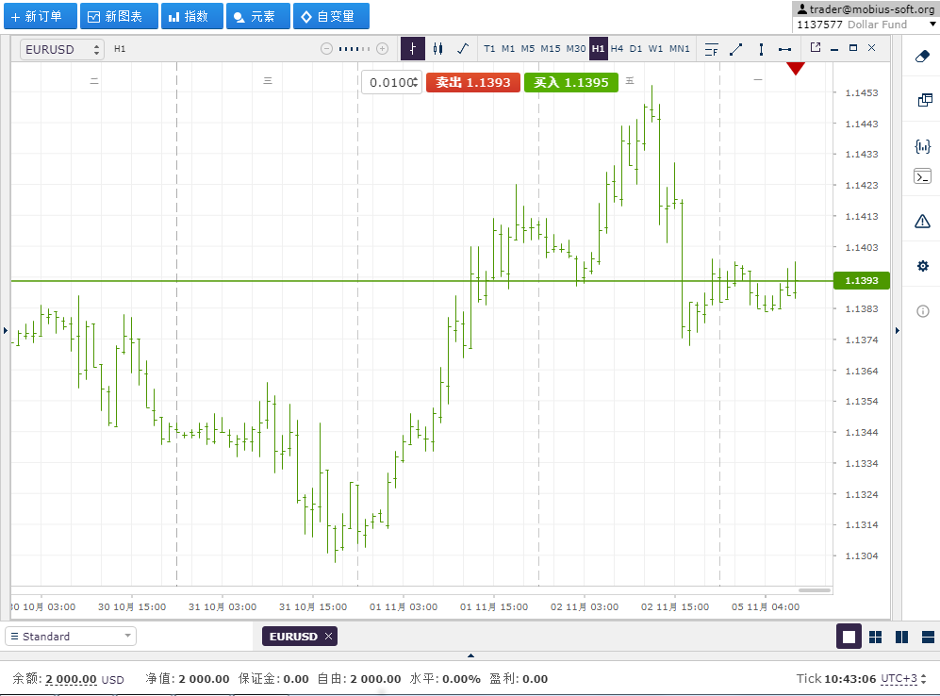Click 新订单 new order button
This screenshot has width=940, height=696.
(40, 16)
